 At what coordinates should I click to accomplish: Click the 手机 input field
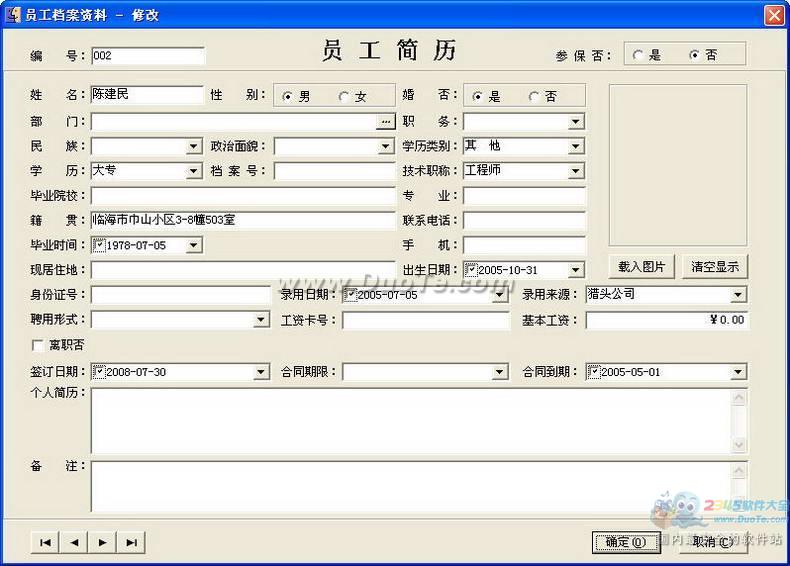pyautogui.click(x=524, y=245)
